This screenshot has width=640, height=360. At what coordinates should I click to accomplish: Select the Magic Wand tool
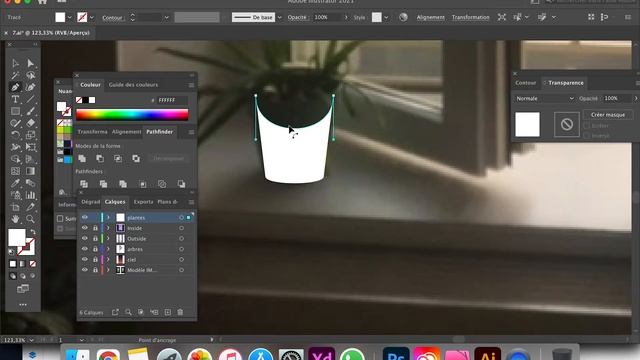(15, 75)
